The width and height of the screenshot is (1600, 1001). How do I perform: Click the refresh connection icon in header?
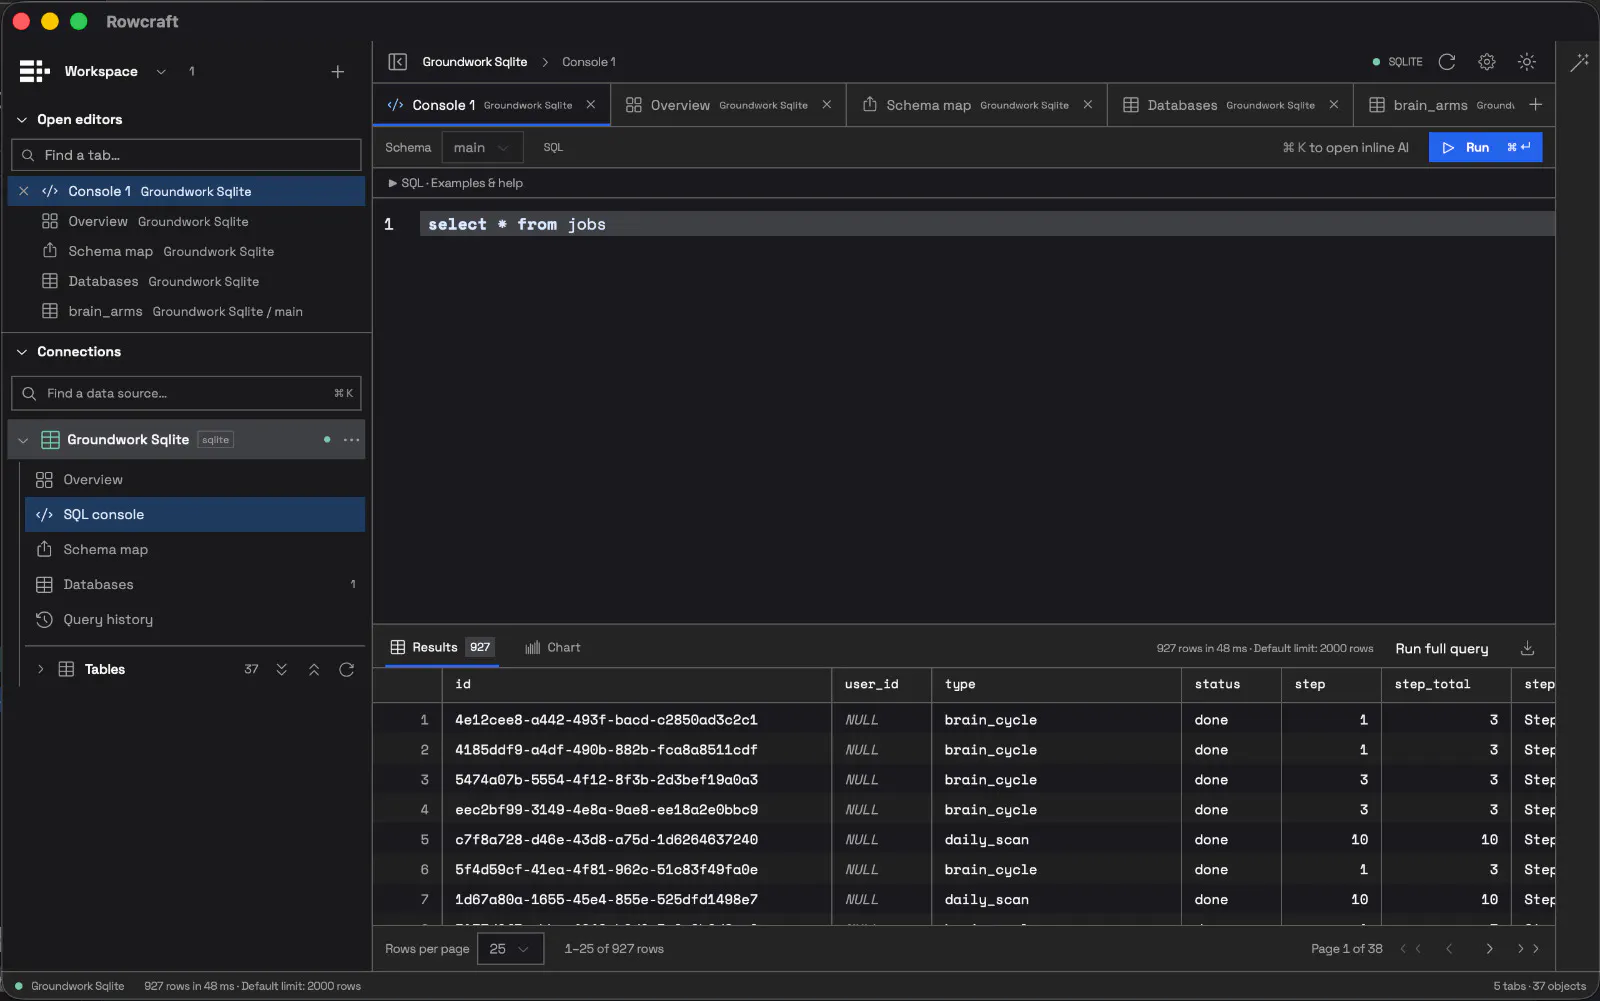[1446, 62]
